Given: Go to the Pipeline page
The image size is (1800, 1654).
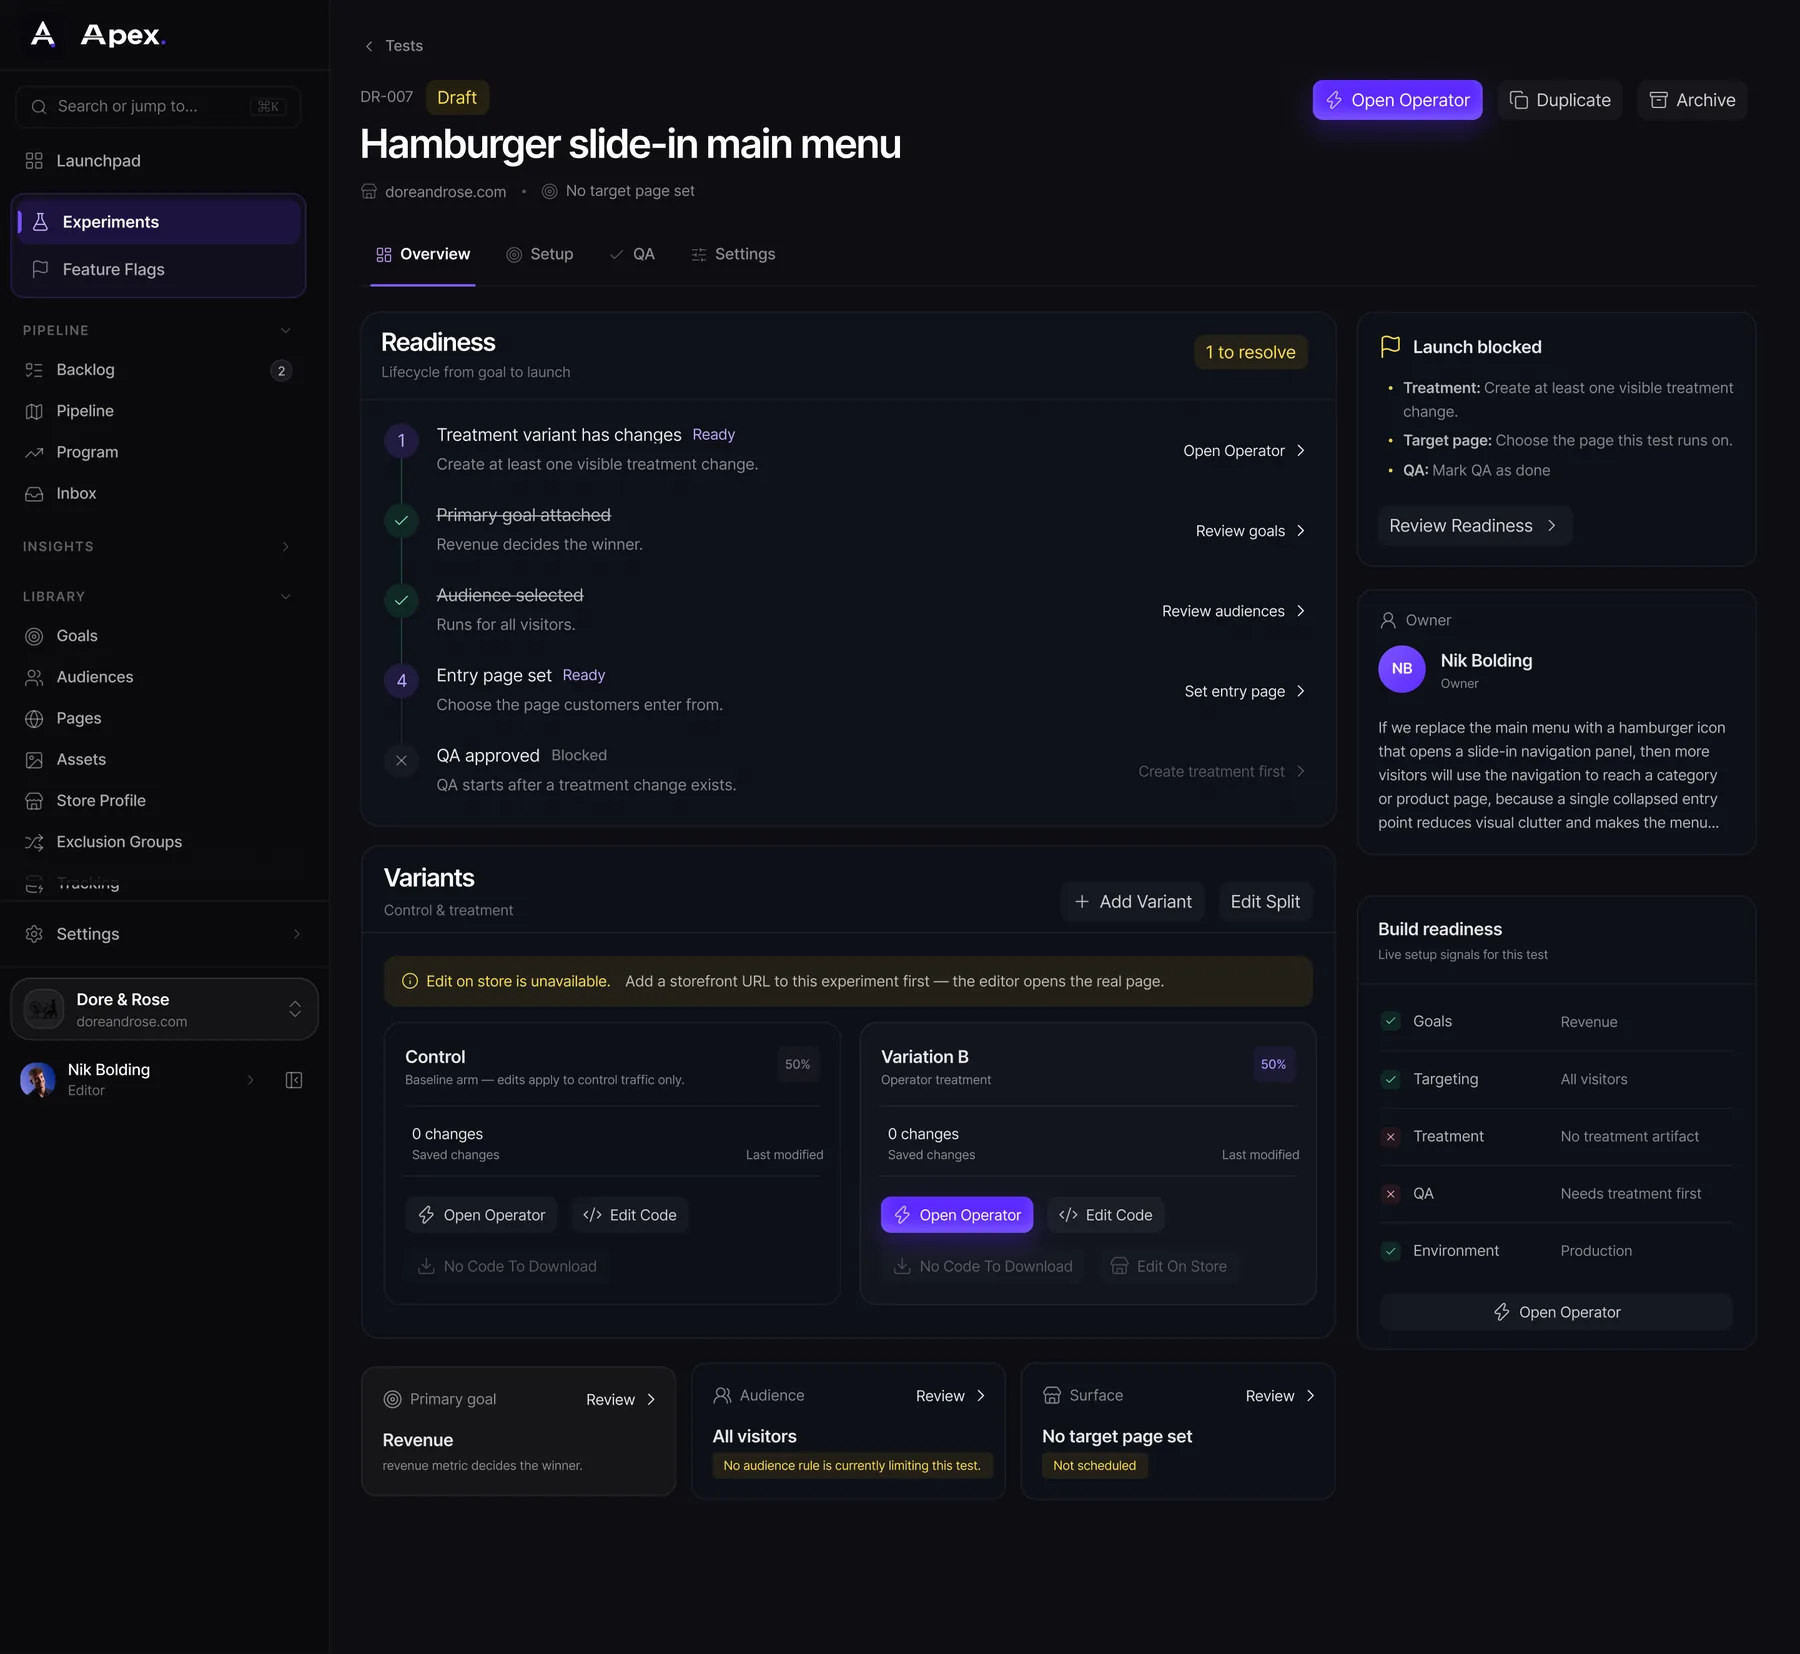Looking at the screenshot, I should pyautogui.click(x=158, y=411).
